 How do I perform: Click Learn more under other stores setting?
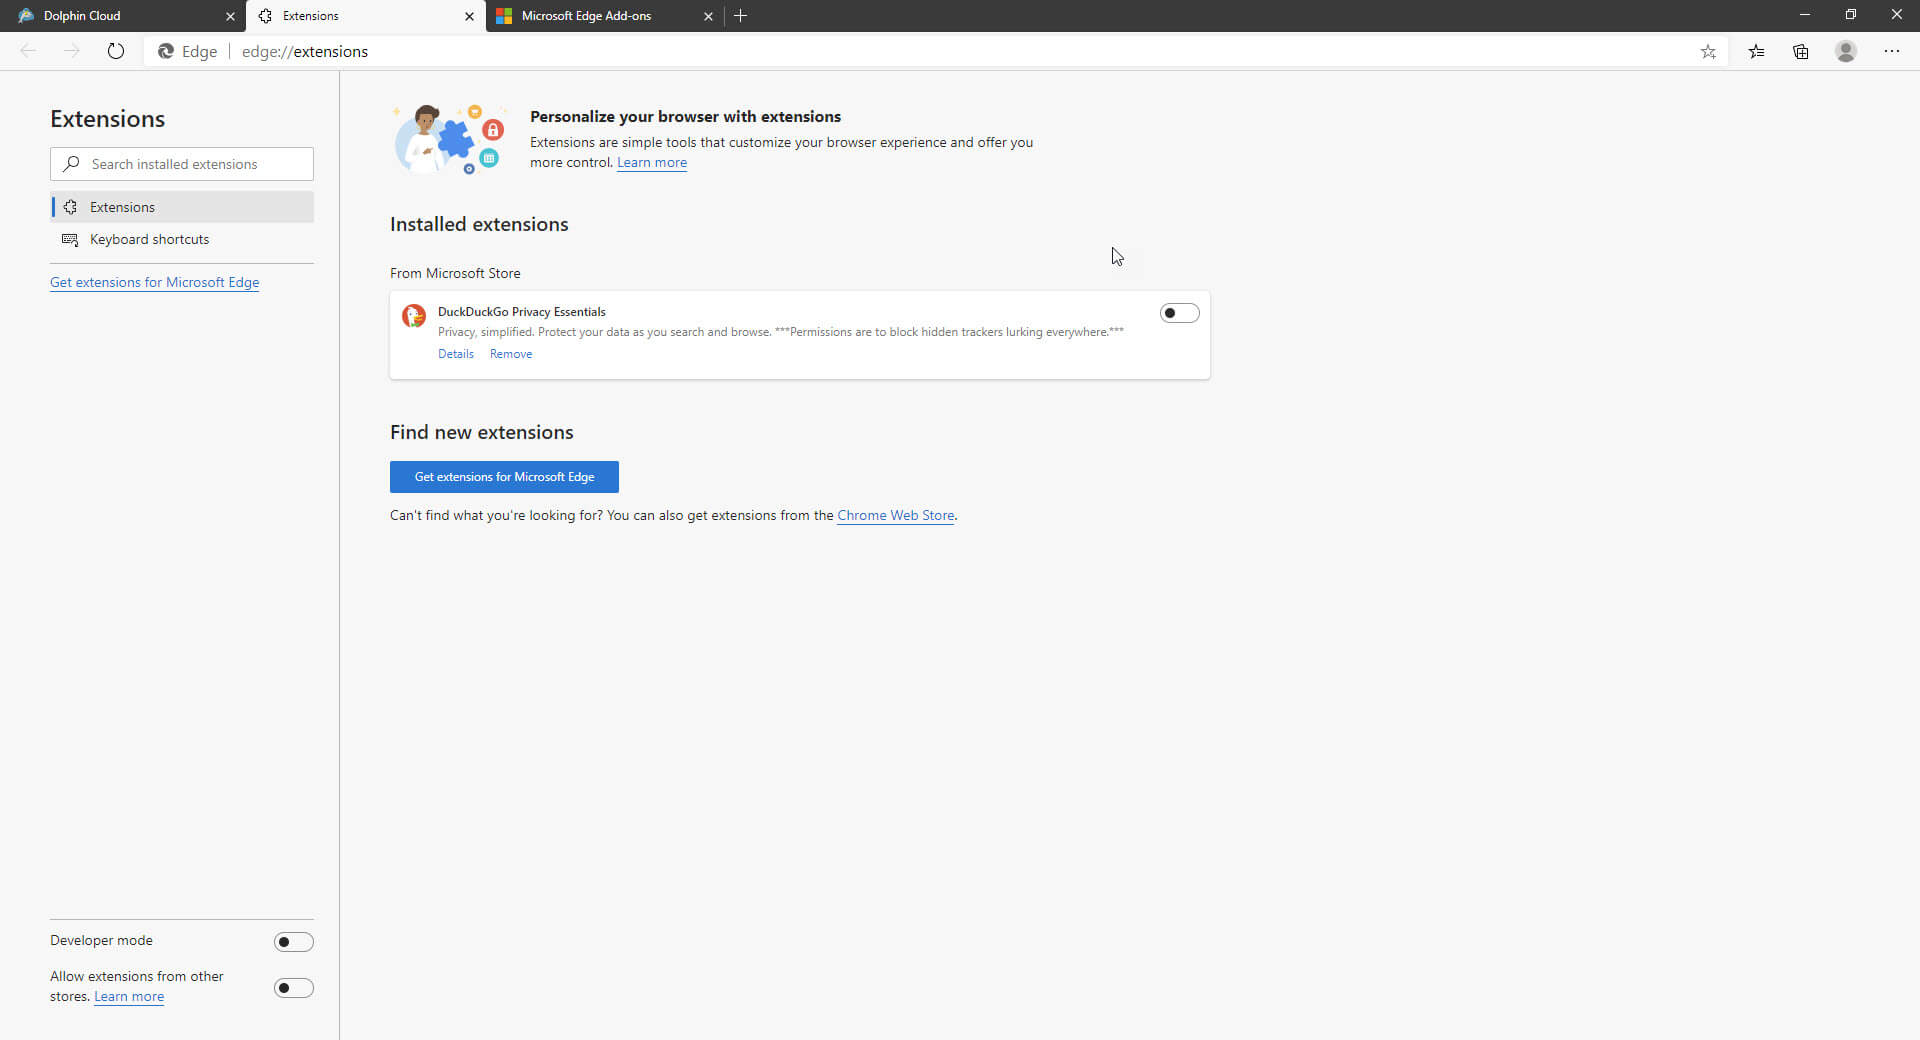129,997
